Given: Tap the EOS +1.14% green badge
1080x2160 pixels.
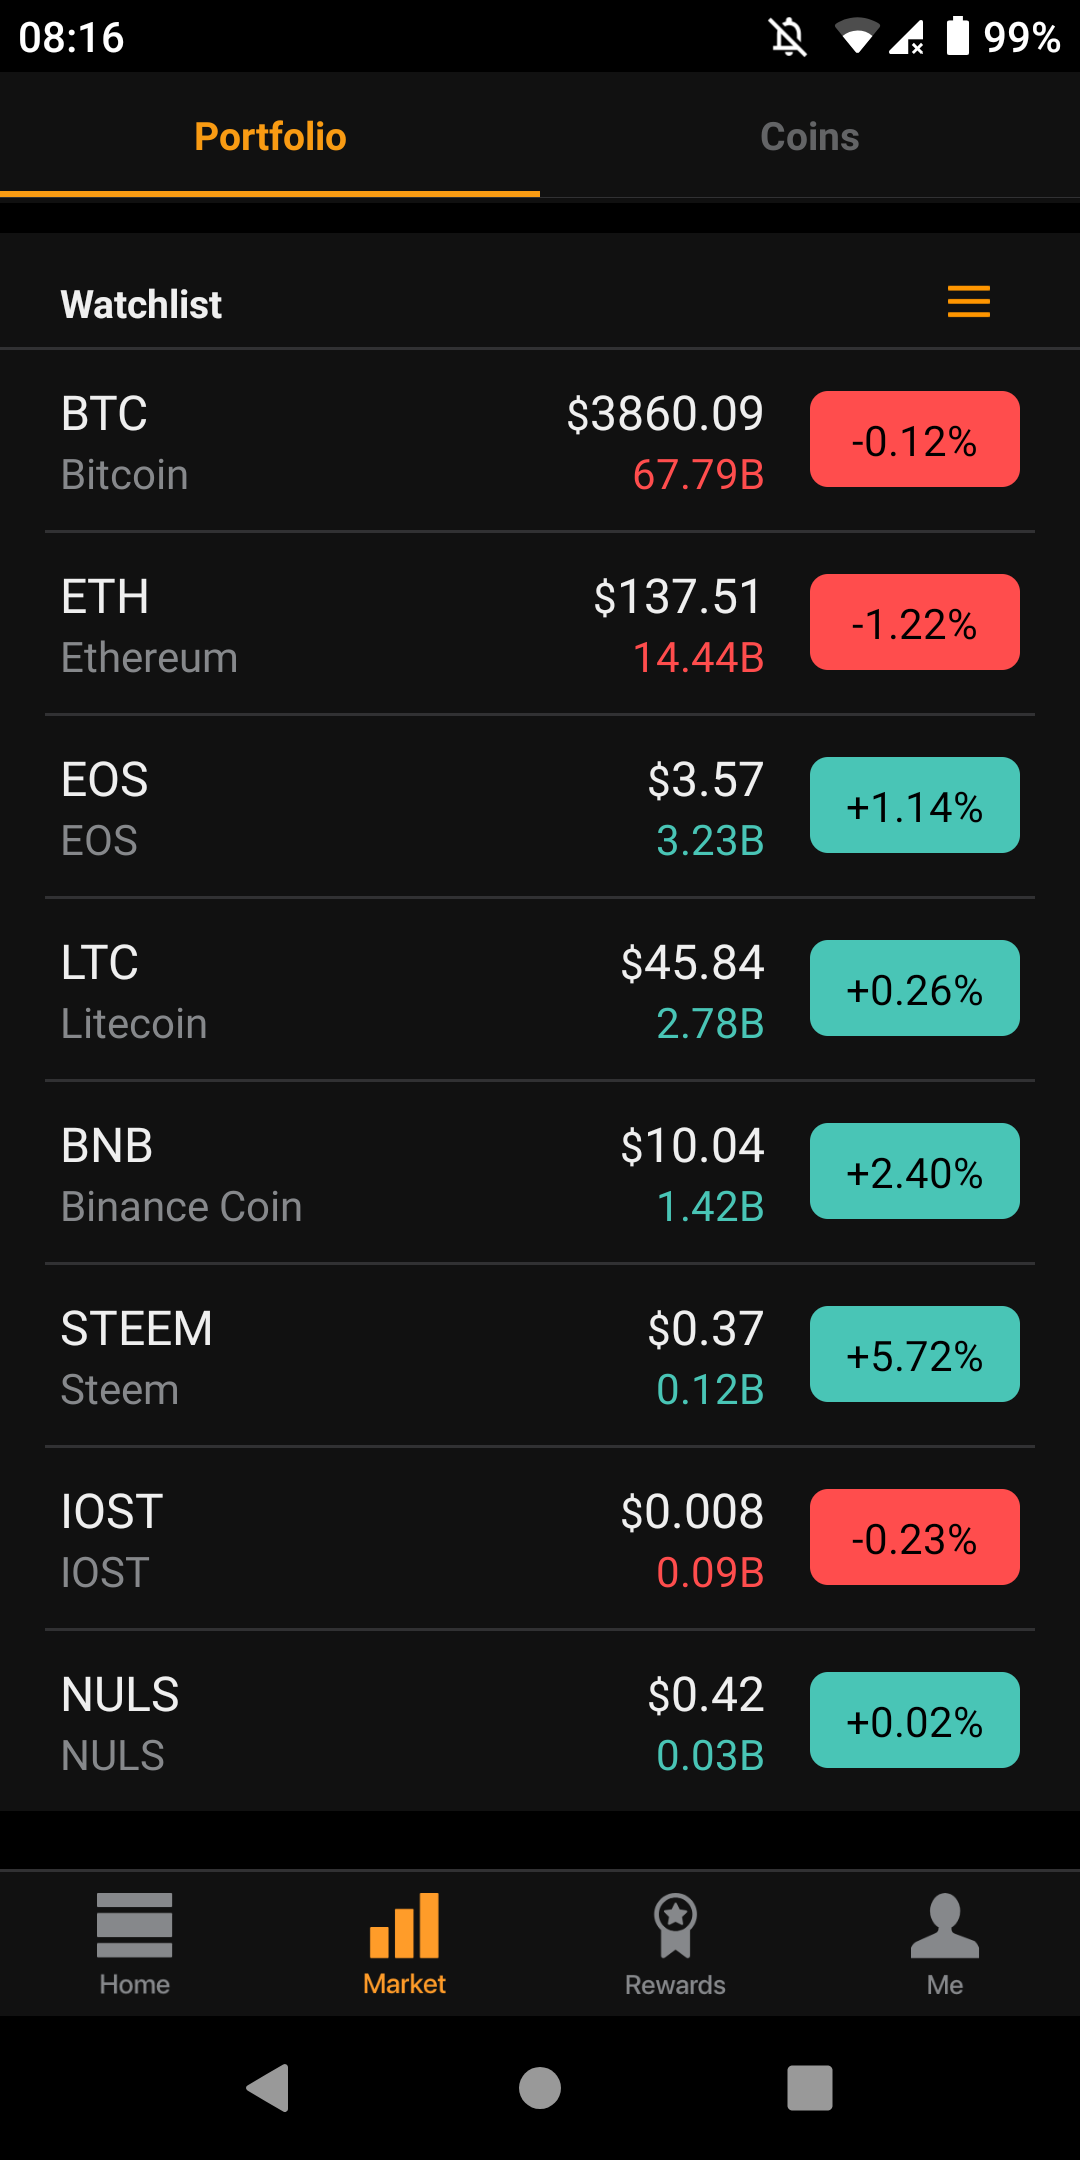Looking at the screenshot, I should [914, 806].
